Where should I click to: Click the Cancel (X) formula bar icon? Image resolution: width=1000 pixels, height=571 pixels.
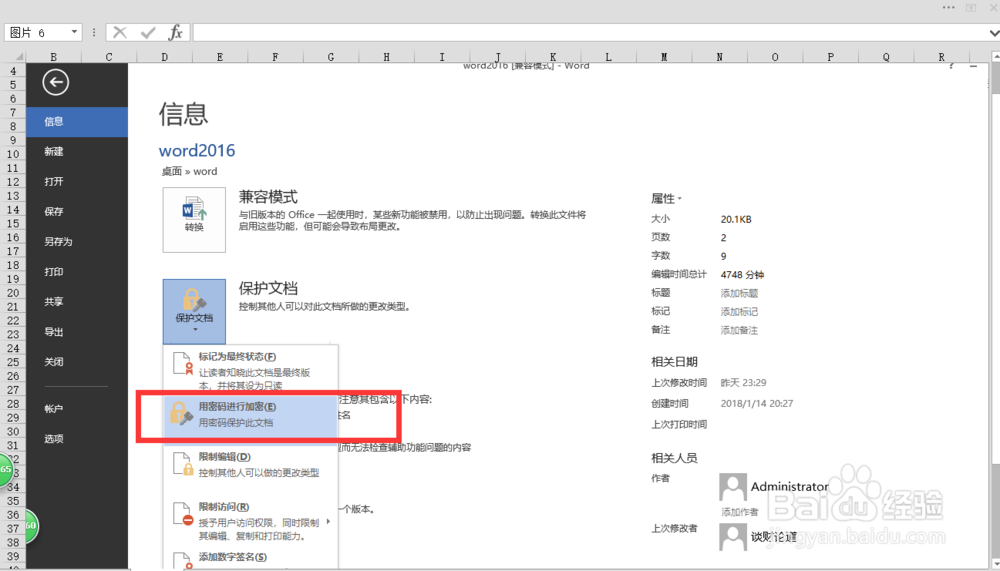[119, 32]
